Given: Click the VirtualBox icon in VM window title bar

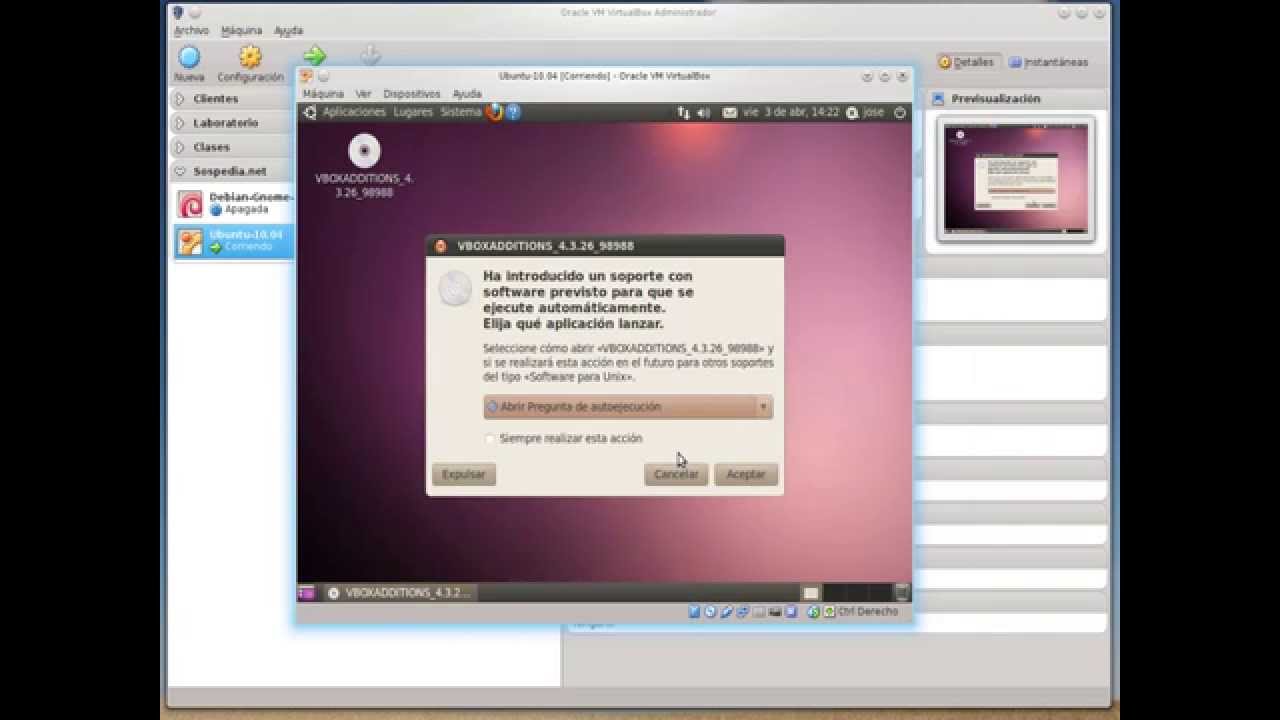Looking at the screenshot, I should [307, 76].
